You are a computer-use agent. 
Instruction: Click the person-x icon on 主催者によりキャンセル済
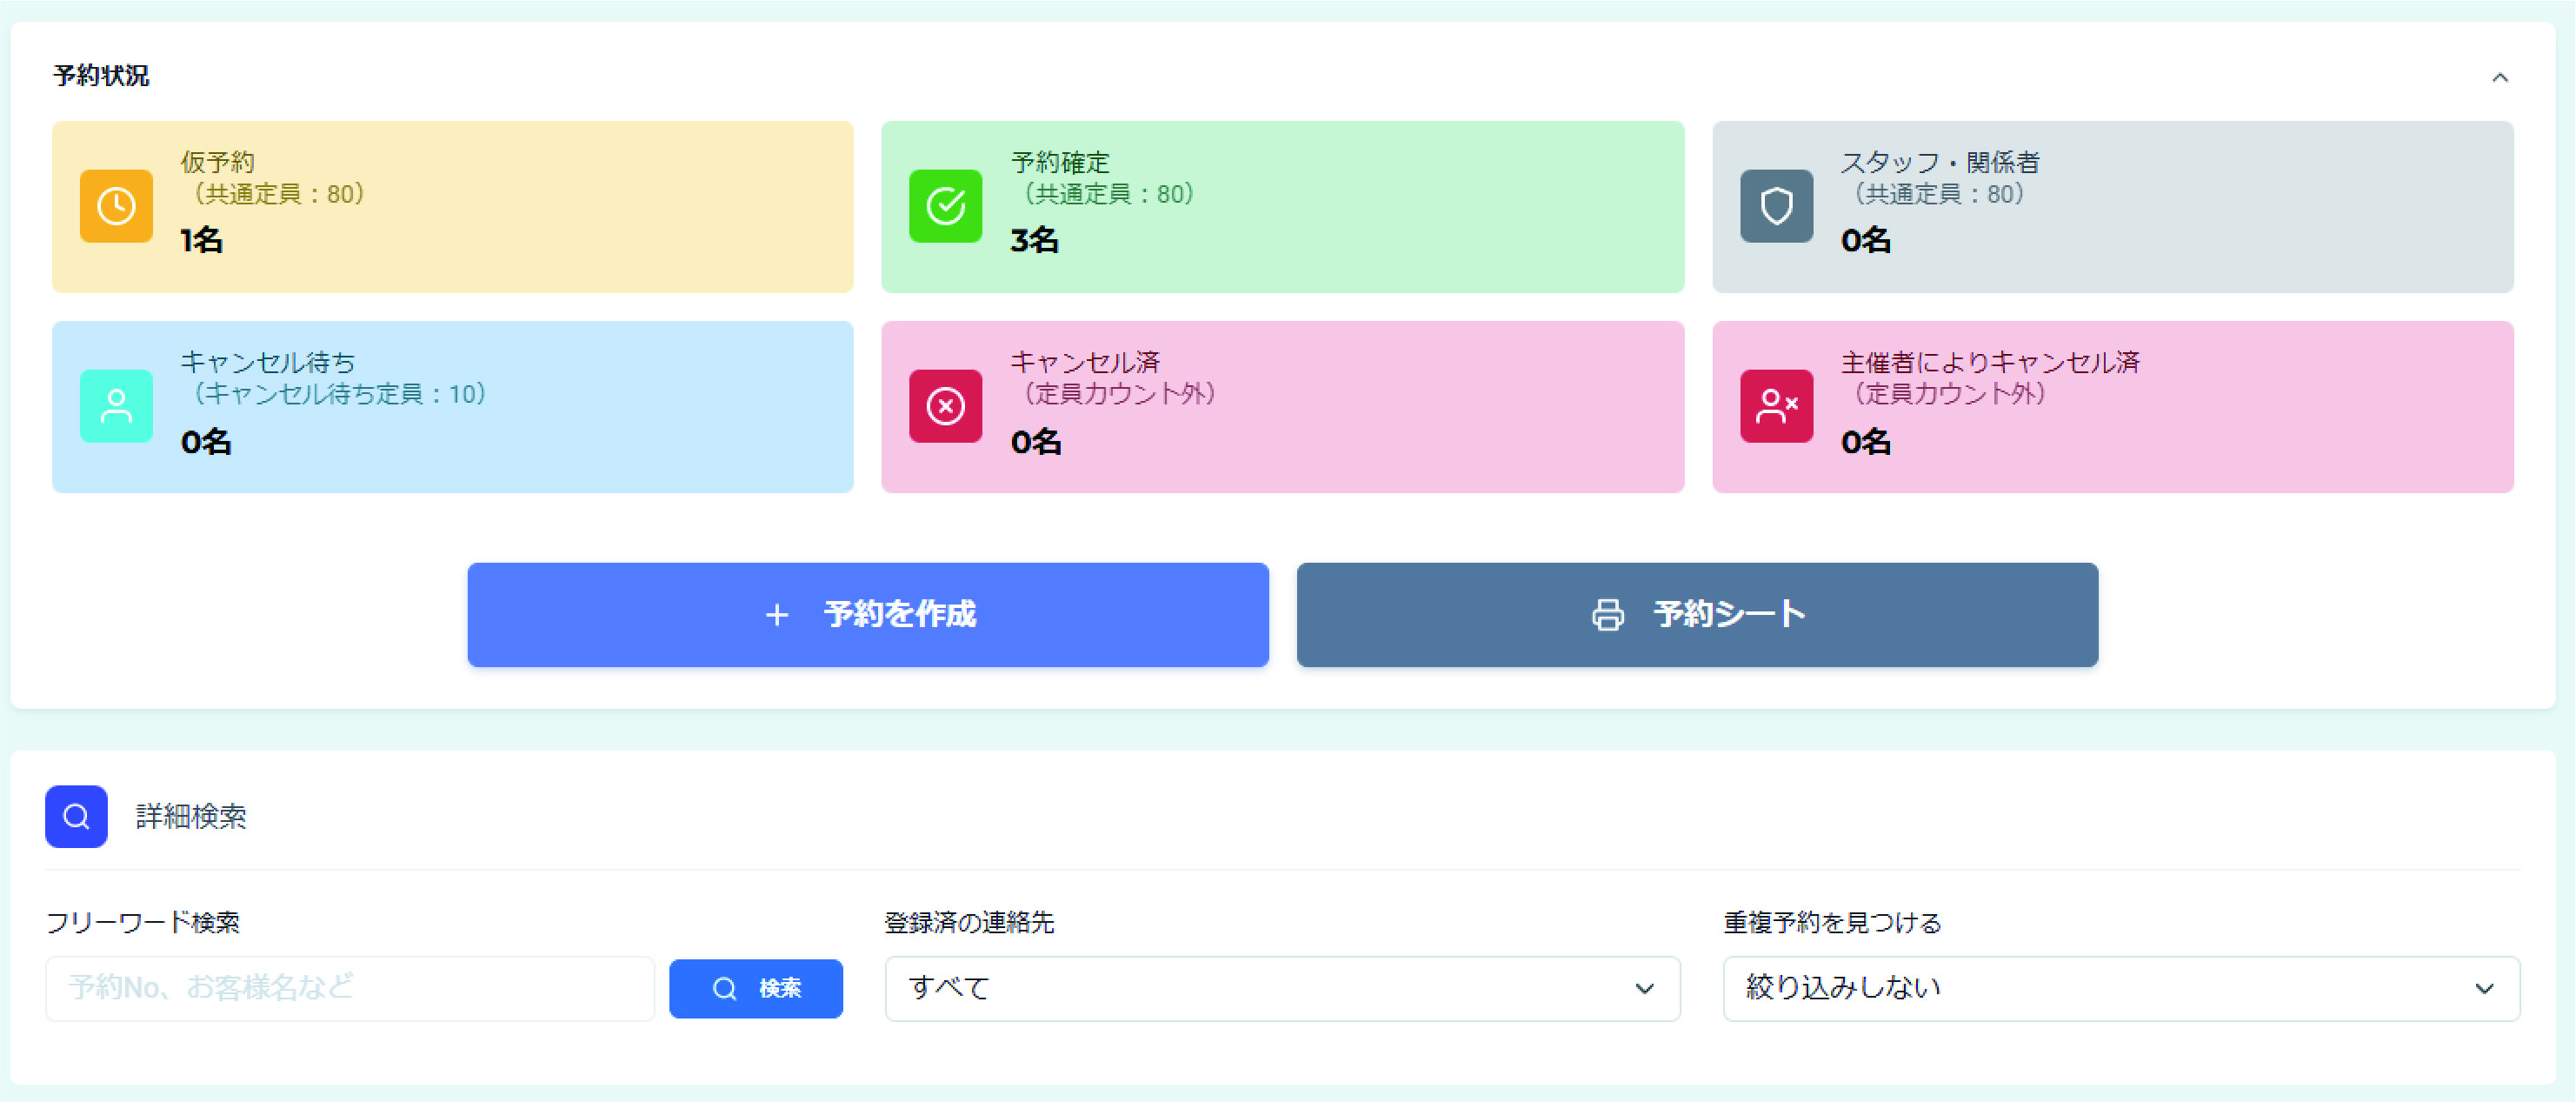1776,406
